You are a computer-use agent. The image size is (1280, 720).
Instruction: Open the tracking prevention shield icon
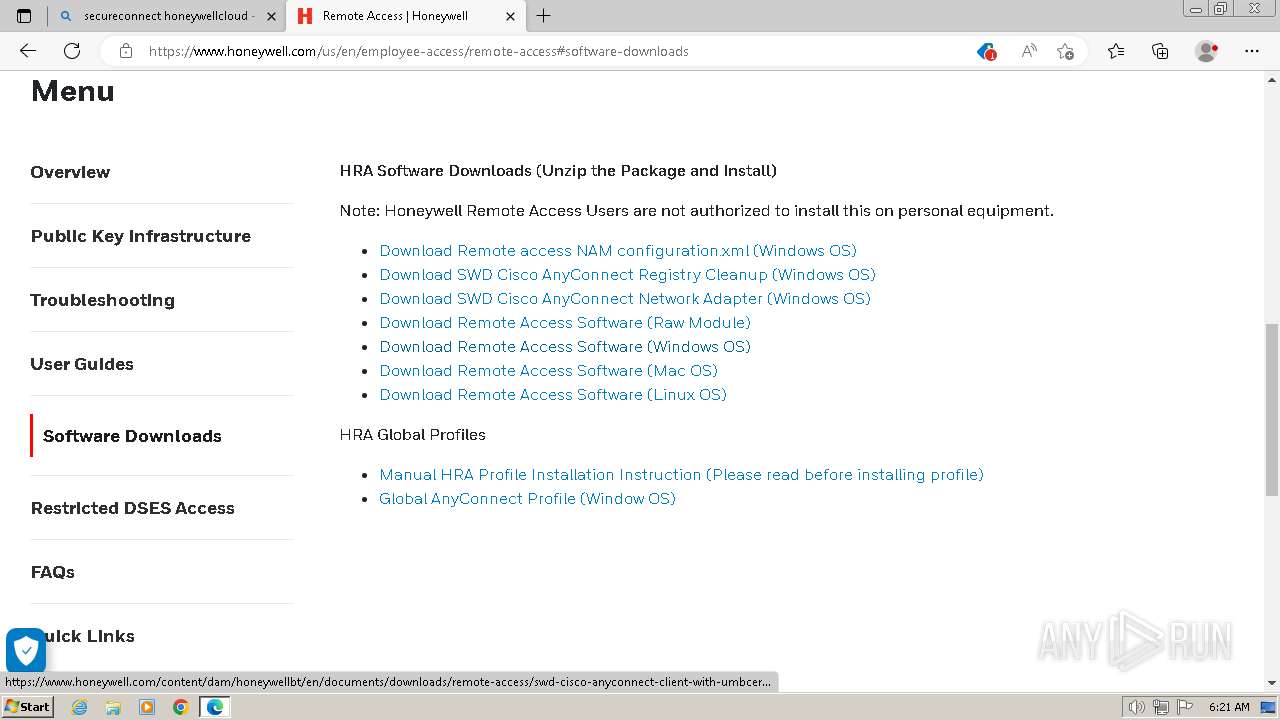tap(986, 51)
